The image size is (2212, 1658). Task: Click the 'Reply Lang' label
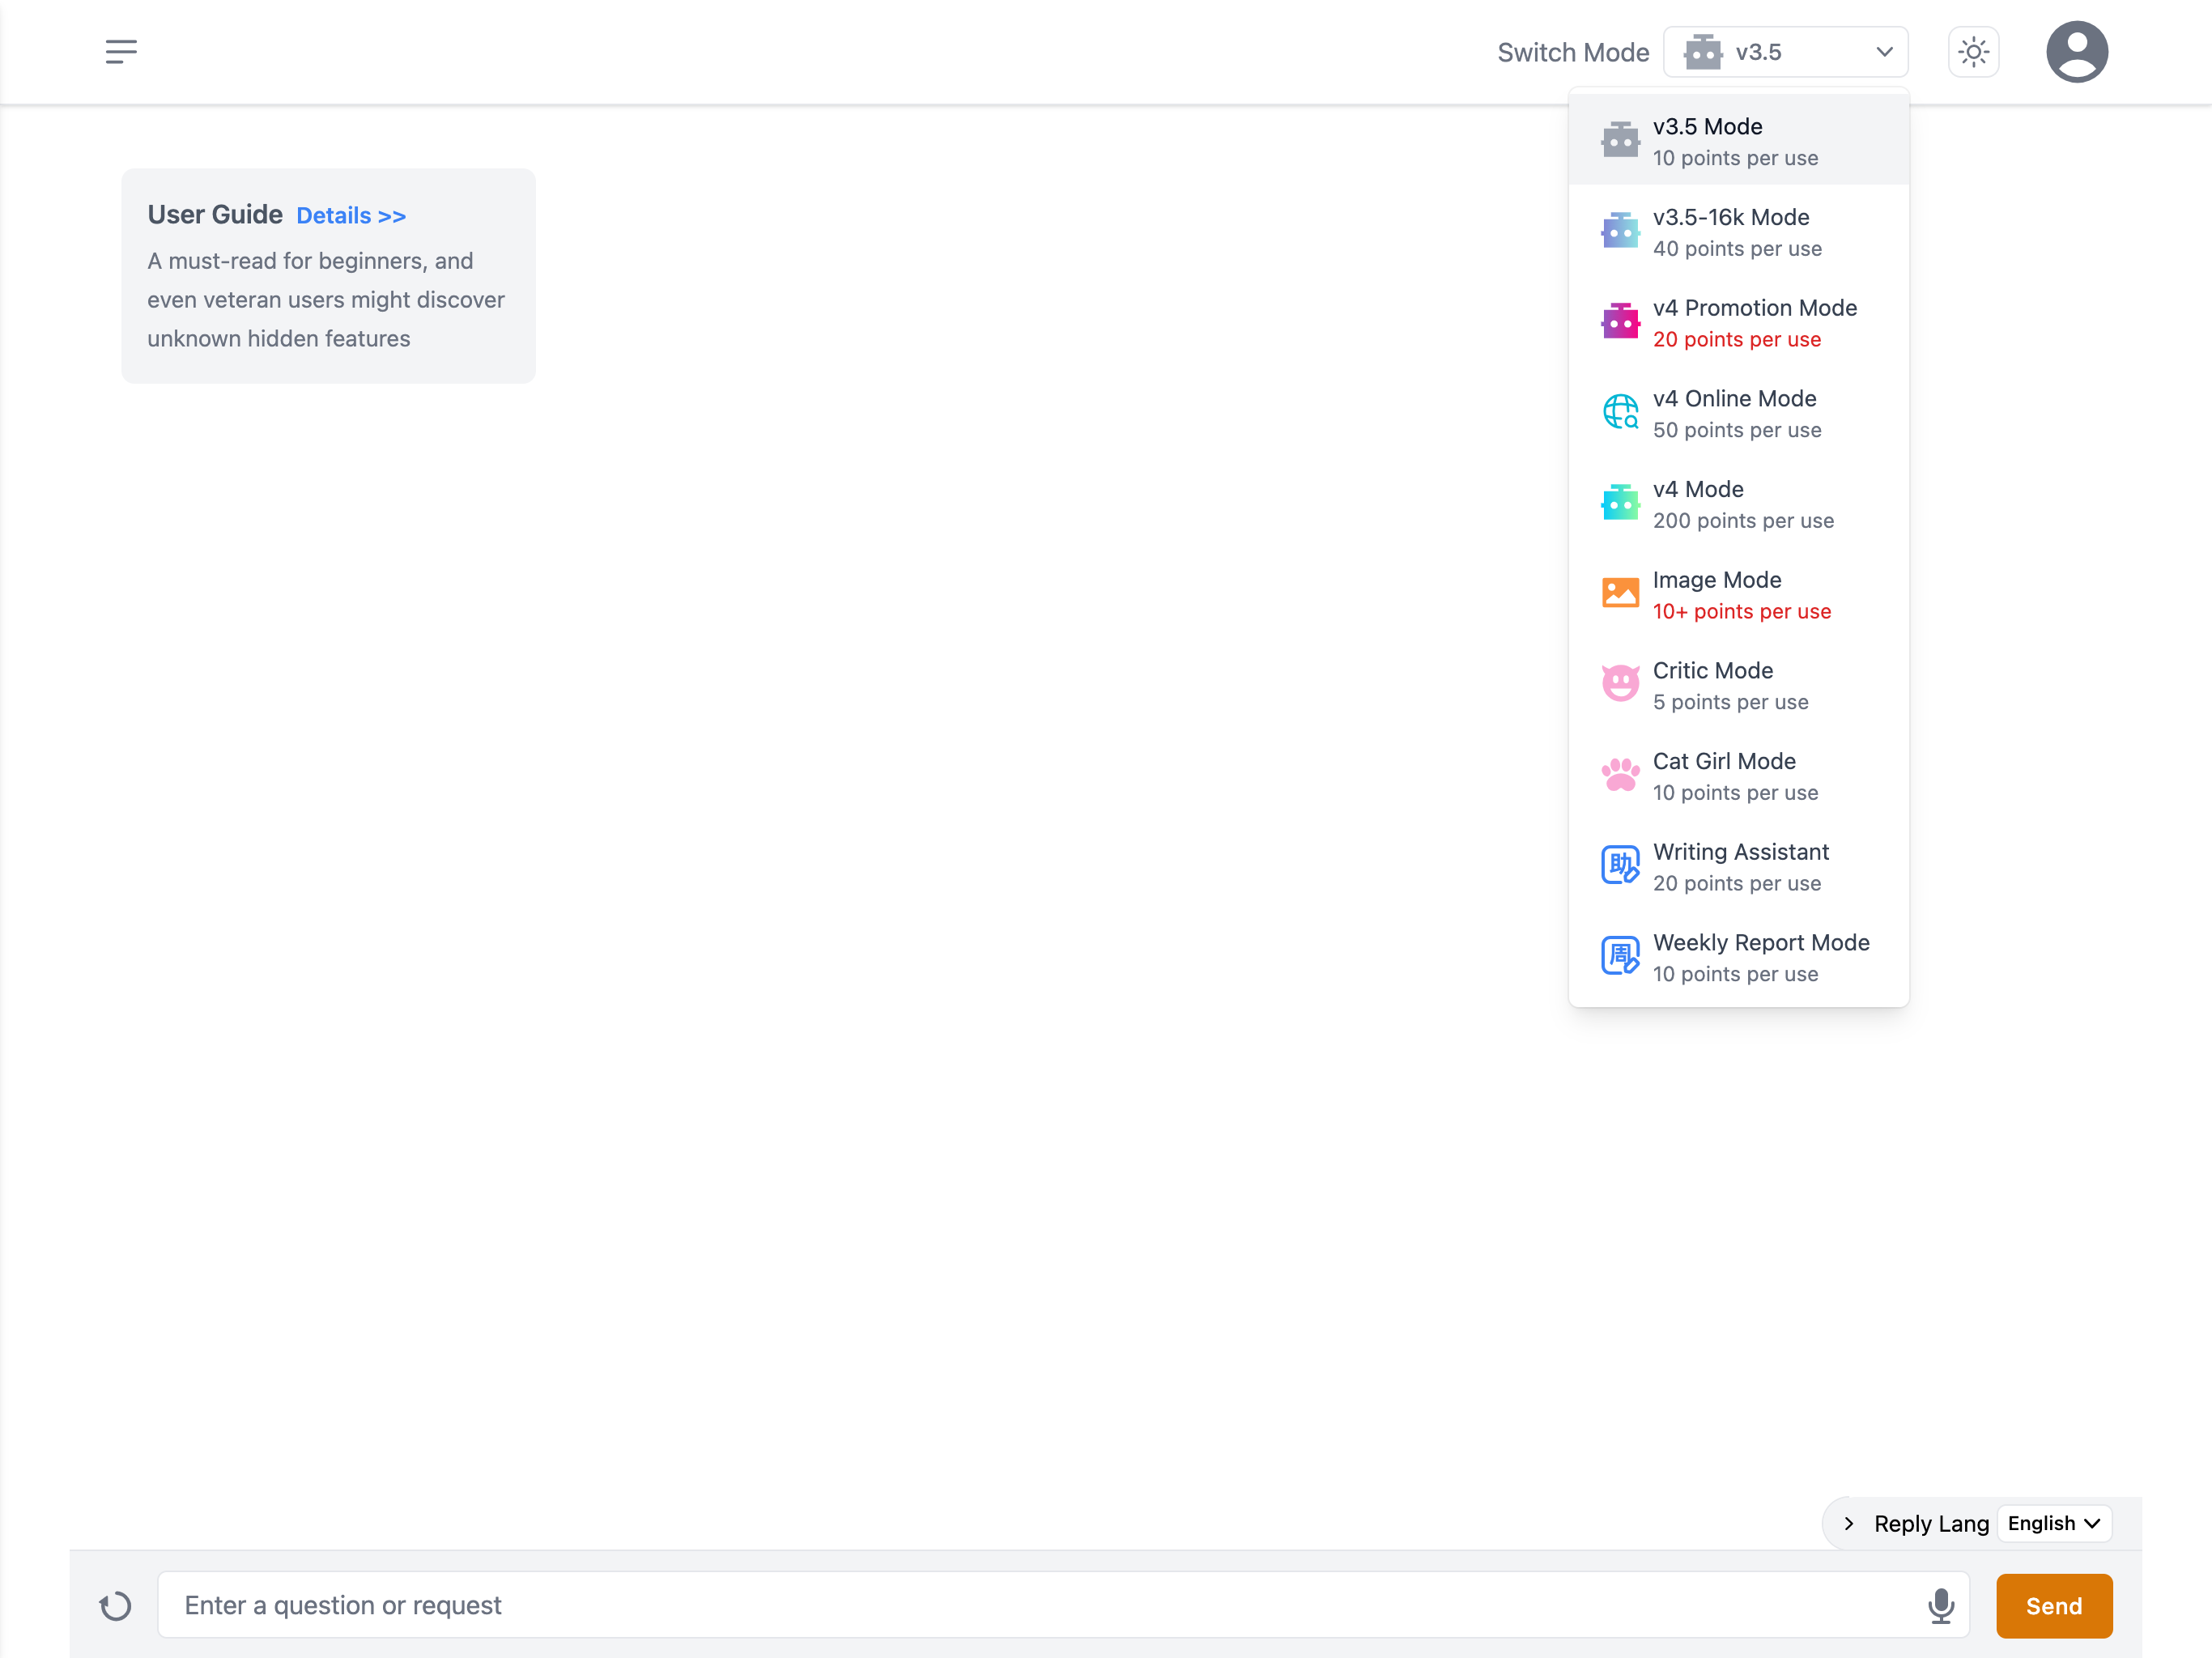pos(1930,1523)
